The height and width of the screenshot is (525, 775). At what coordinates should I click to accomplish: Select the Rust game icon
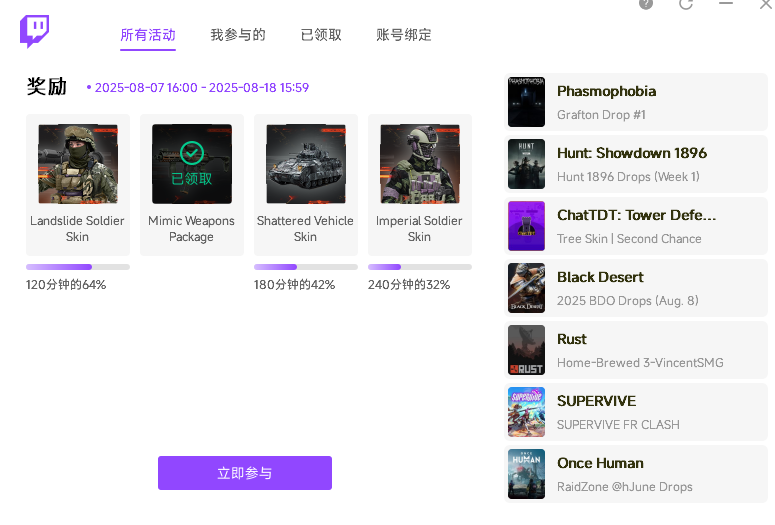(526, 350)
